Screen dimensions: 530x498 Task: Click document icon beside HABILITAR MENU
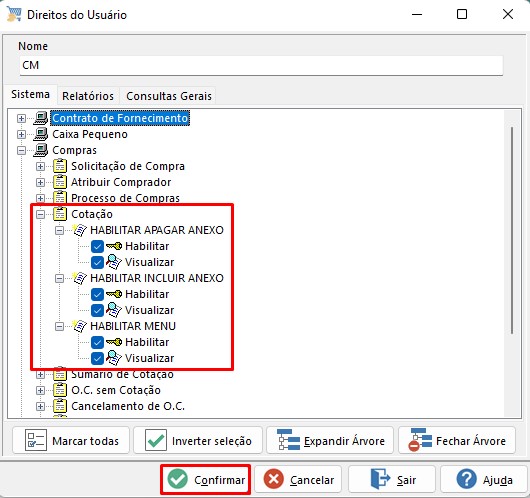79,326
